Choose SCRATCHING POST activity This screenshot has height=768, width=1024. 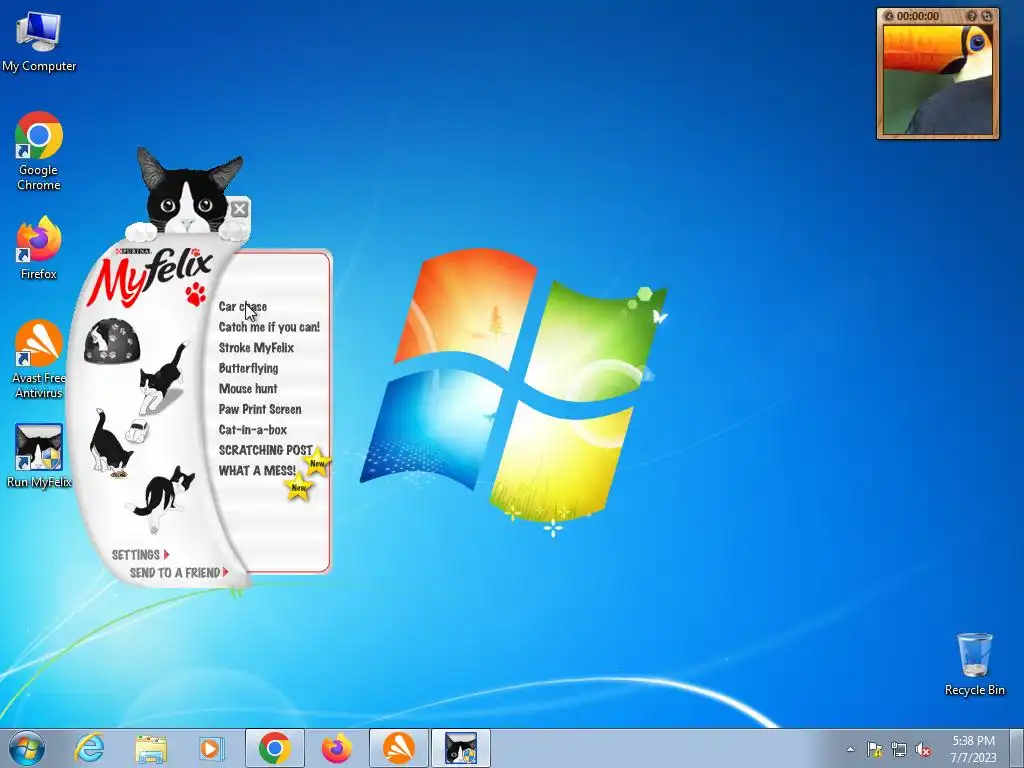[265, 450]
